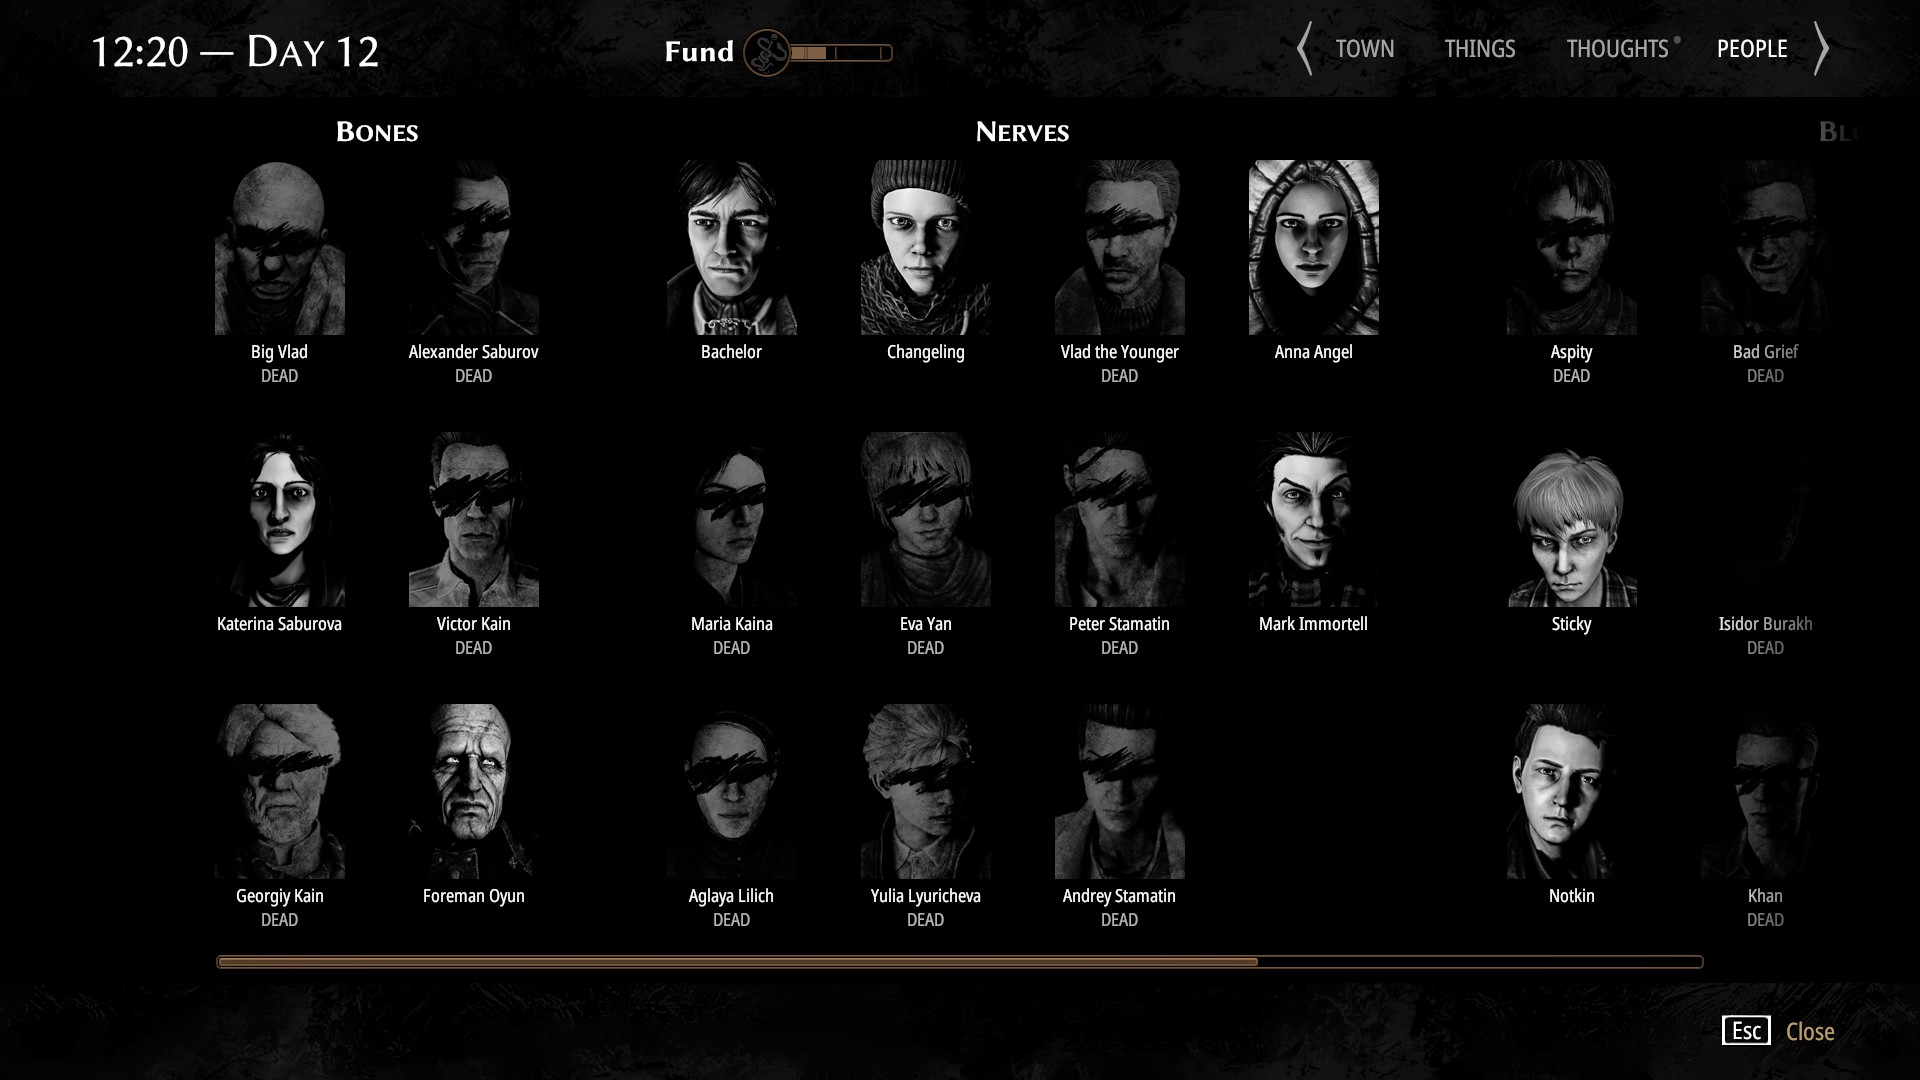Viewport: 1920px width, 1080px height.
Task: Select Vlad the Younger's portrait
Action: point(1120,247)
